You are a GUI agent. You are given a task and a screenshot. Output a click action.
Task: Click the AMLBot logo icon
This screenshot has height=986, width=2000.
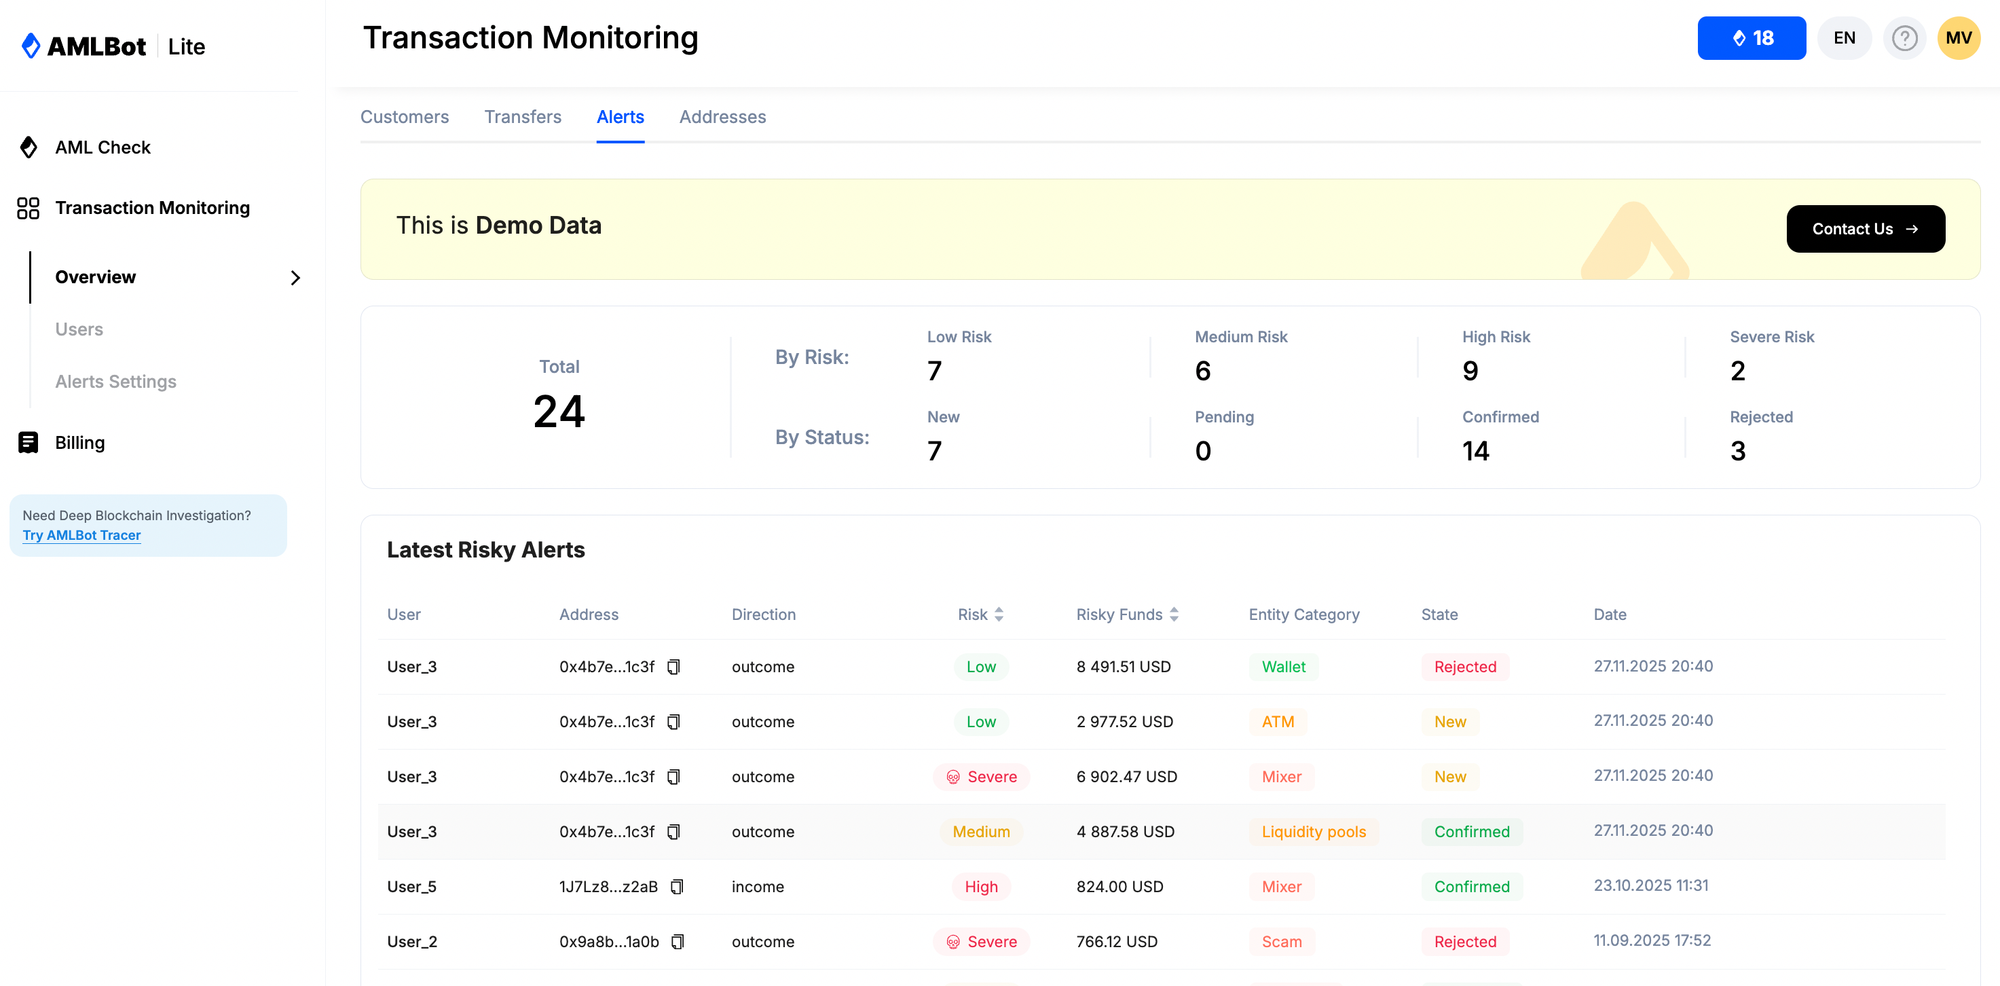coord(31,46)
